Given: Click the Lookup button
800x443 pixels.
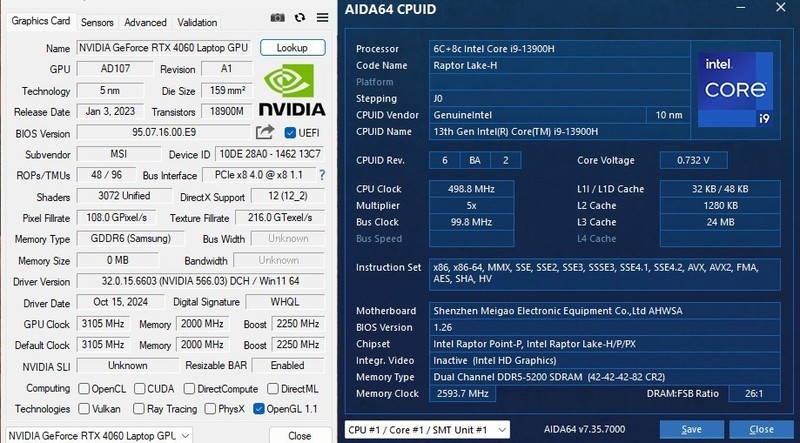Looking at the screenshot, I should (x=292, y=47).
